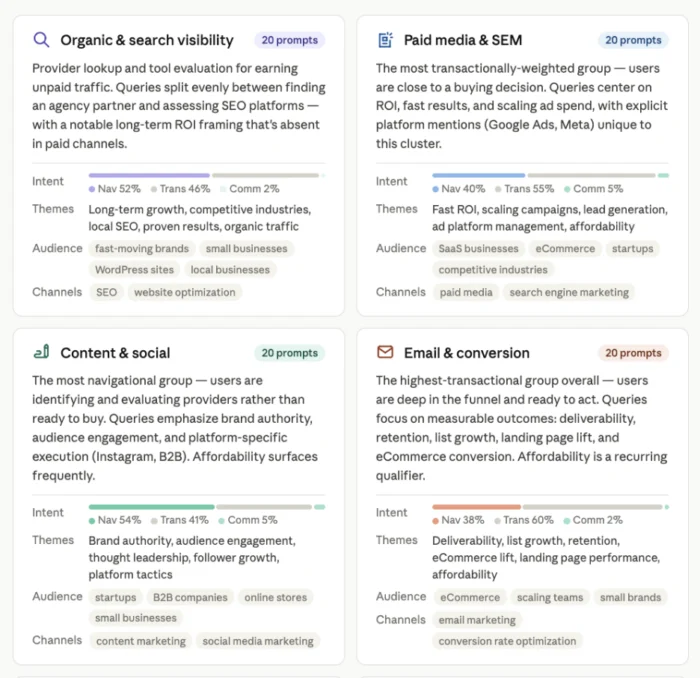Click the purple Nav 52% intent bar segment
Viewport: 700px width, 678px height.
coord(149,175)
